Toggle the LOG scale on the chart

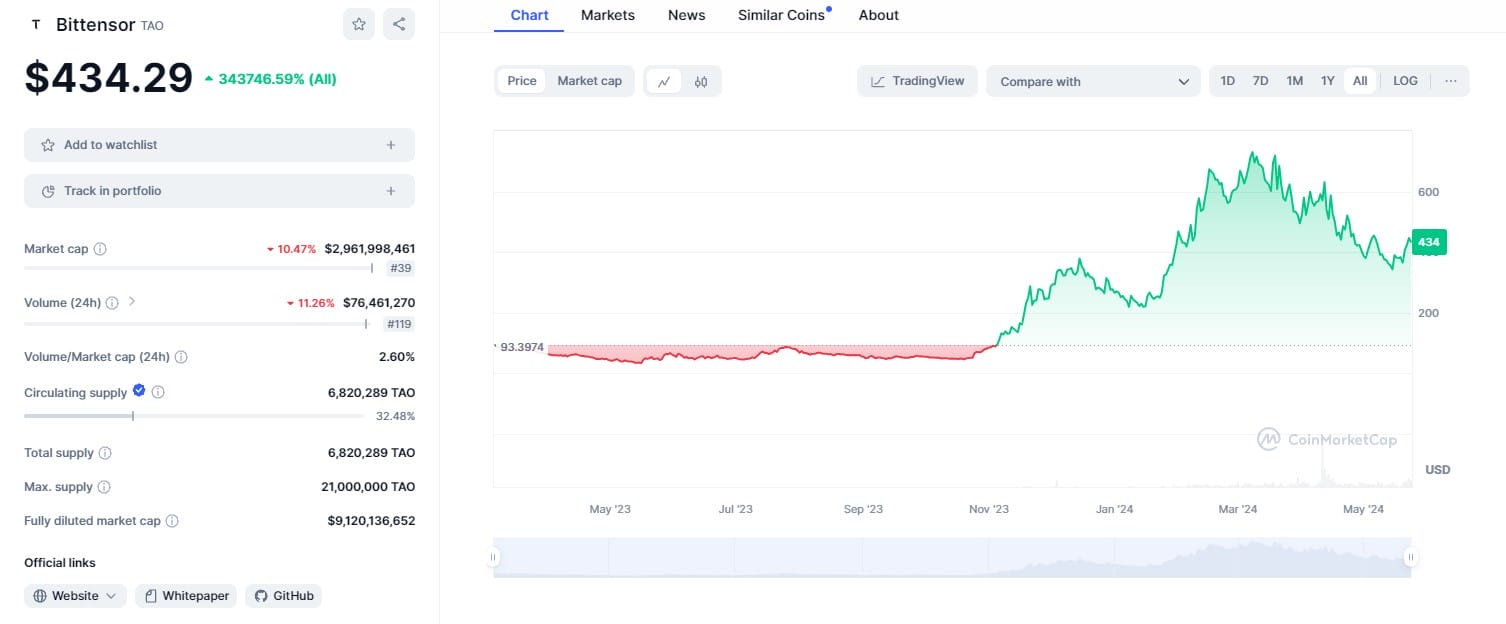tap(1405, 81)
